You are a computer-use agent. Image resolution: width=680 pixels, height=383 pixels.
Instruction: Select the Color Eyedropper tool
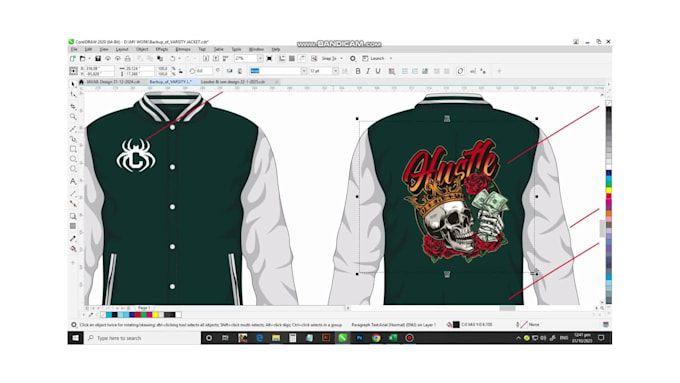click(73, 238)
